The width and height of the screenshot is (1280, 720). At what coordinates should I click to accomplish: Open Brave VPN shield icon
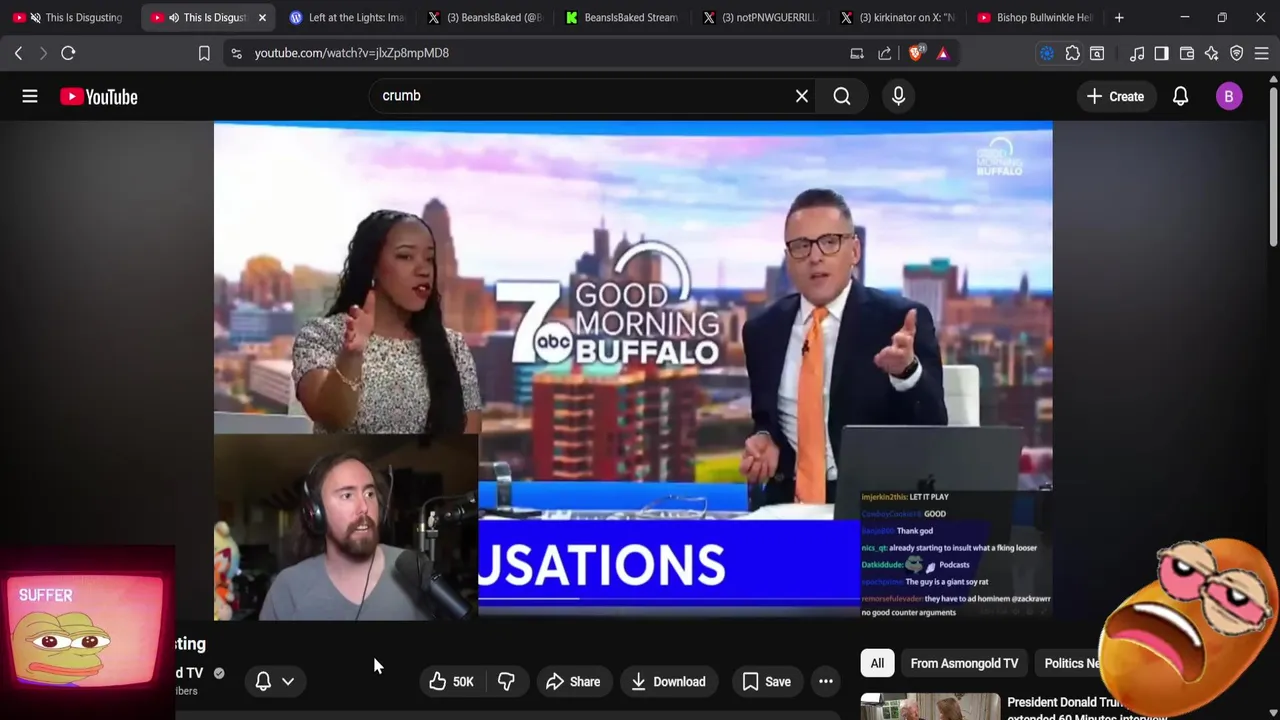point(1237,53)
